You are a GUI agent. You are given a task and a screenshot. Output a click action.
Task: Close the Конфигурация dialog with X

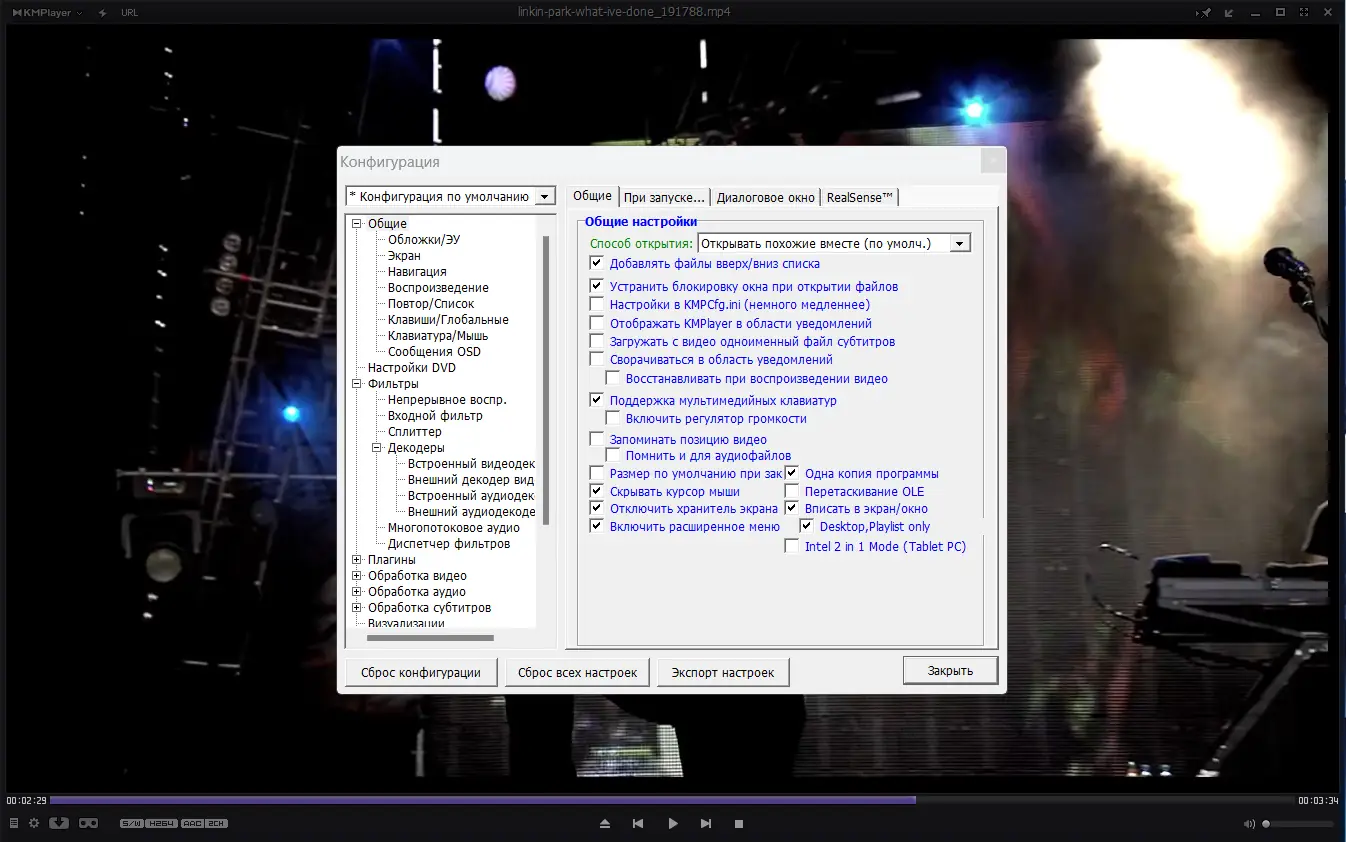coord(992,161)
